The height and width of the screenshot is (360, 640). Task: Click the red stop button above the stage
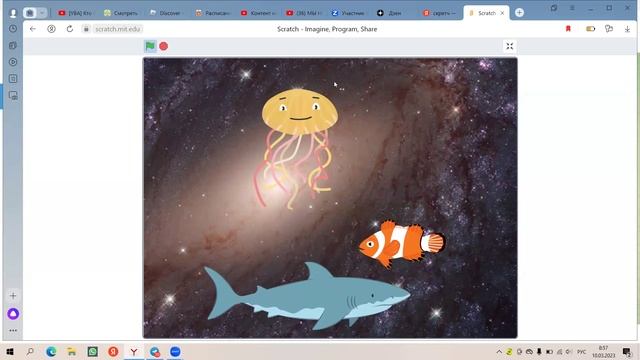(164, 46)
